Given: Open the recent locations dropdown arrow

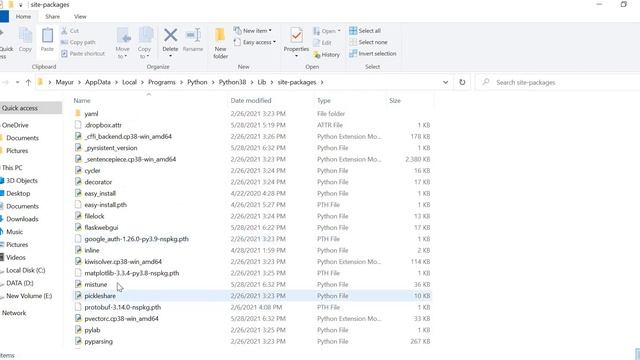Looking at the screenshot, I should pyautogui.click(x=17, y=82).
